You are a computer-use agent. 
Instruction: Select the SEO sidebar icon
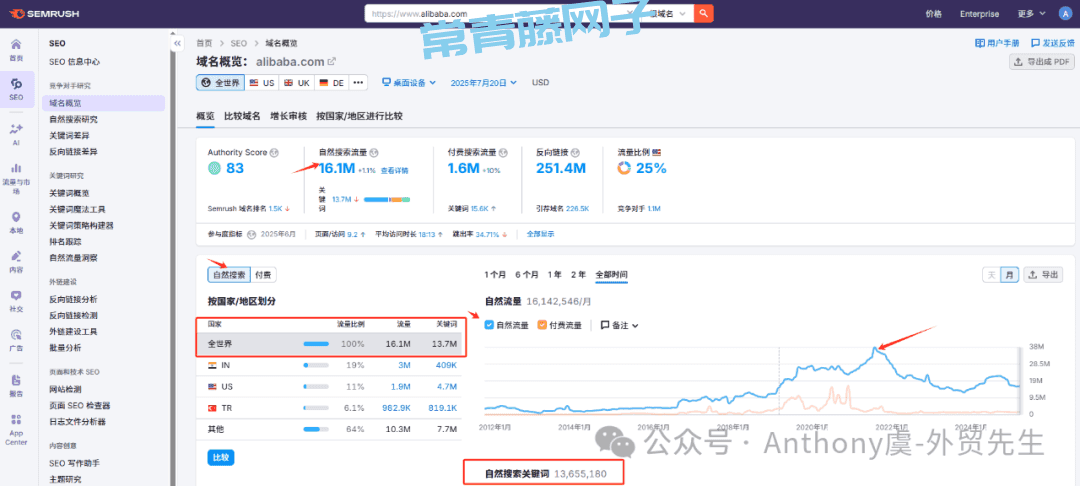pyautogui.click(x=16, y=89)
